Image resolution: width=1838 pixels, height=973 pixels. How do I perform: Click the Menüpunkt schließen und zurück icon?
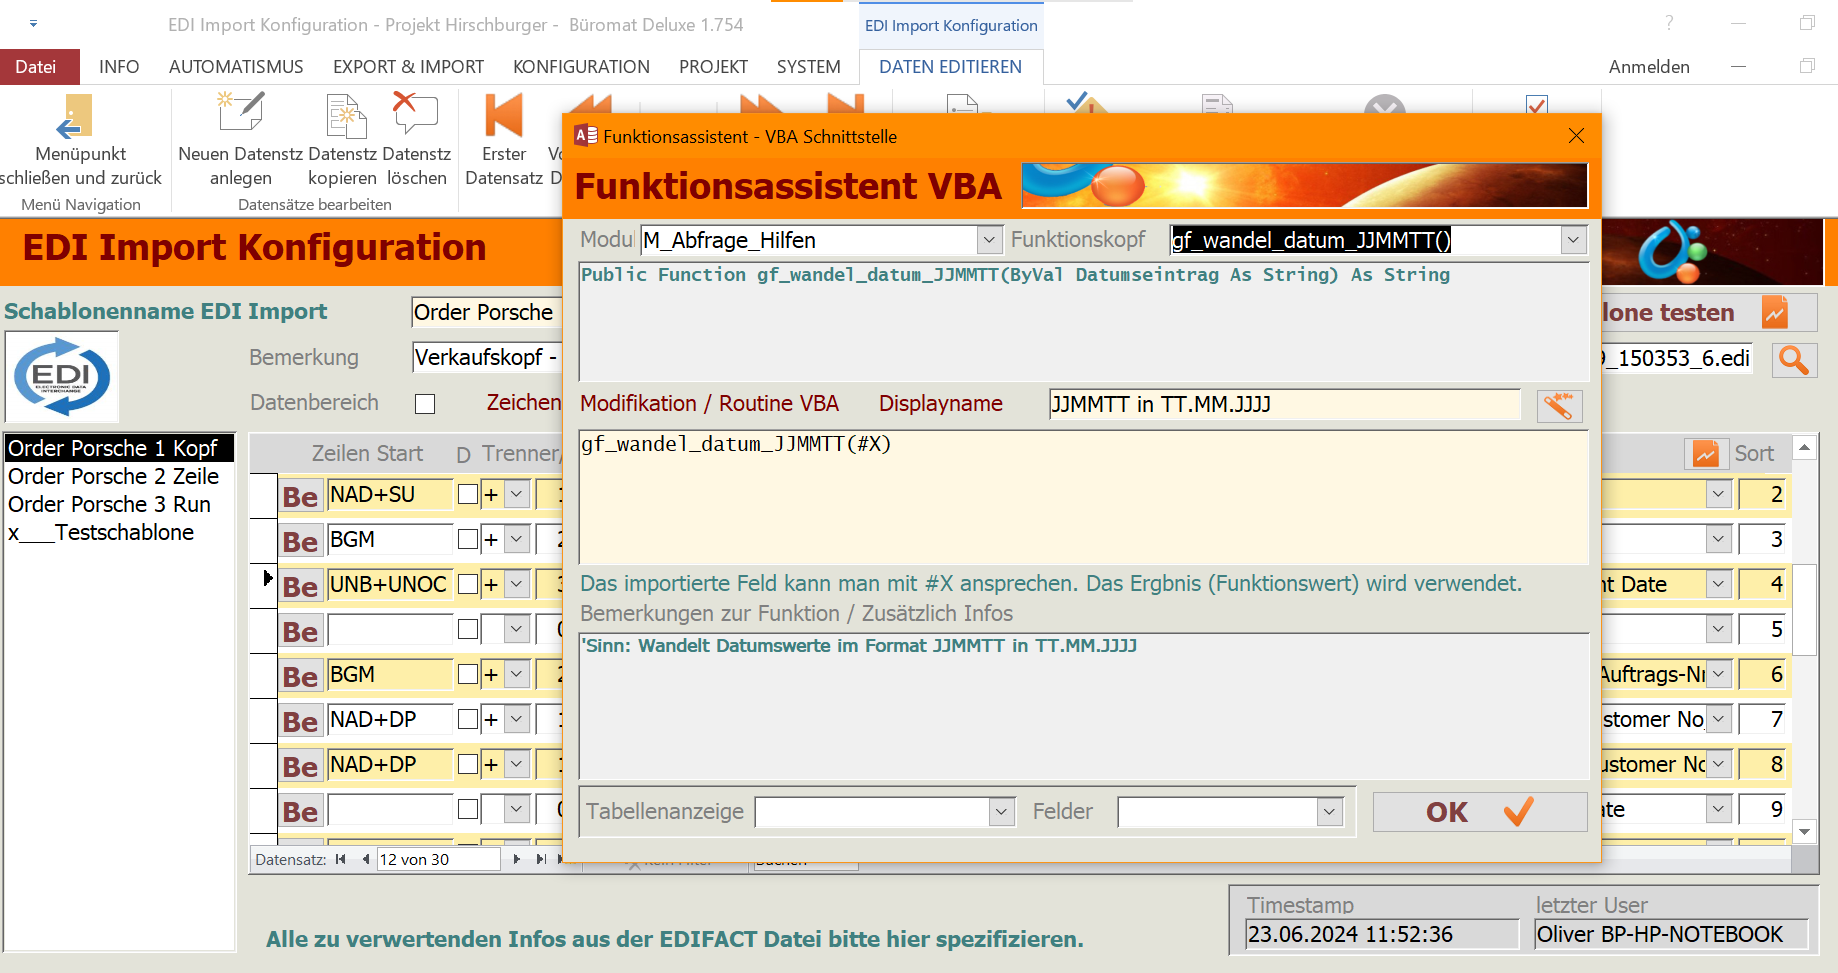coord(74,117)
